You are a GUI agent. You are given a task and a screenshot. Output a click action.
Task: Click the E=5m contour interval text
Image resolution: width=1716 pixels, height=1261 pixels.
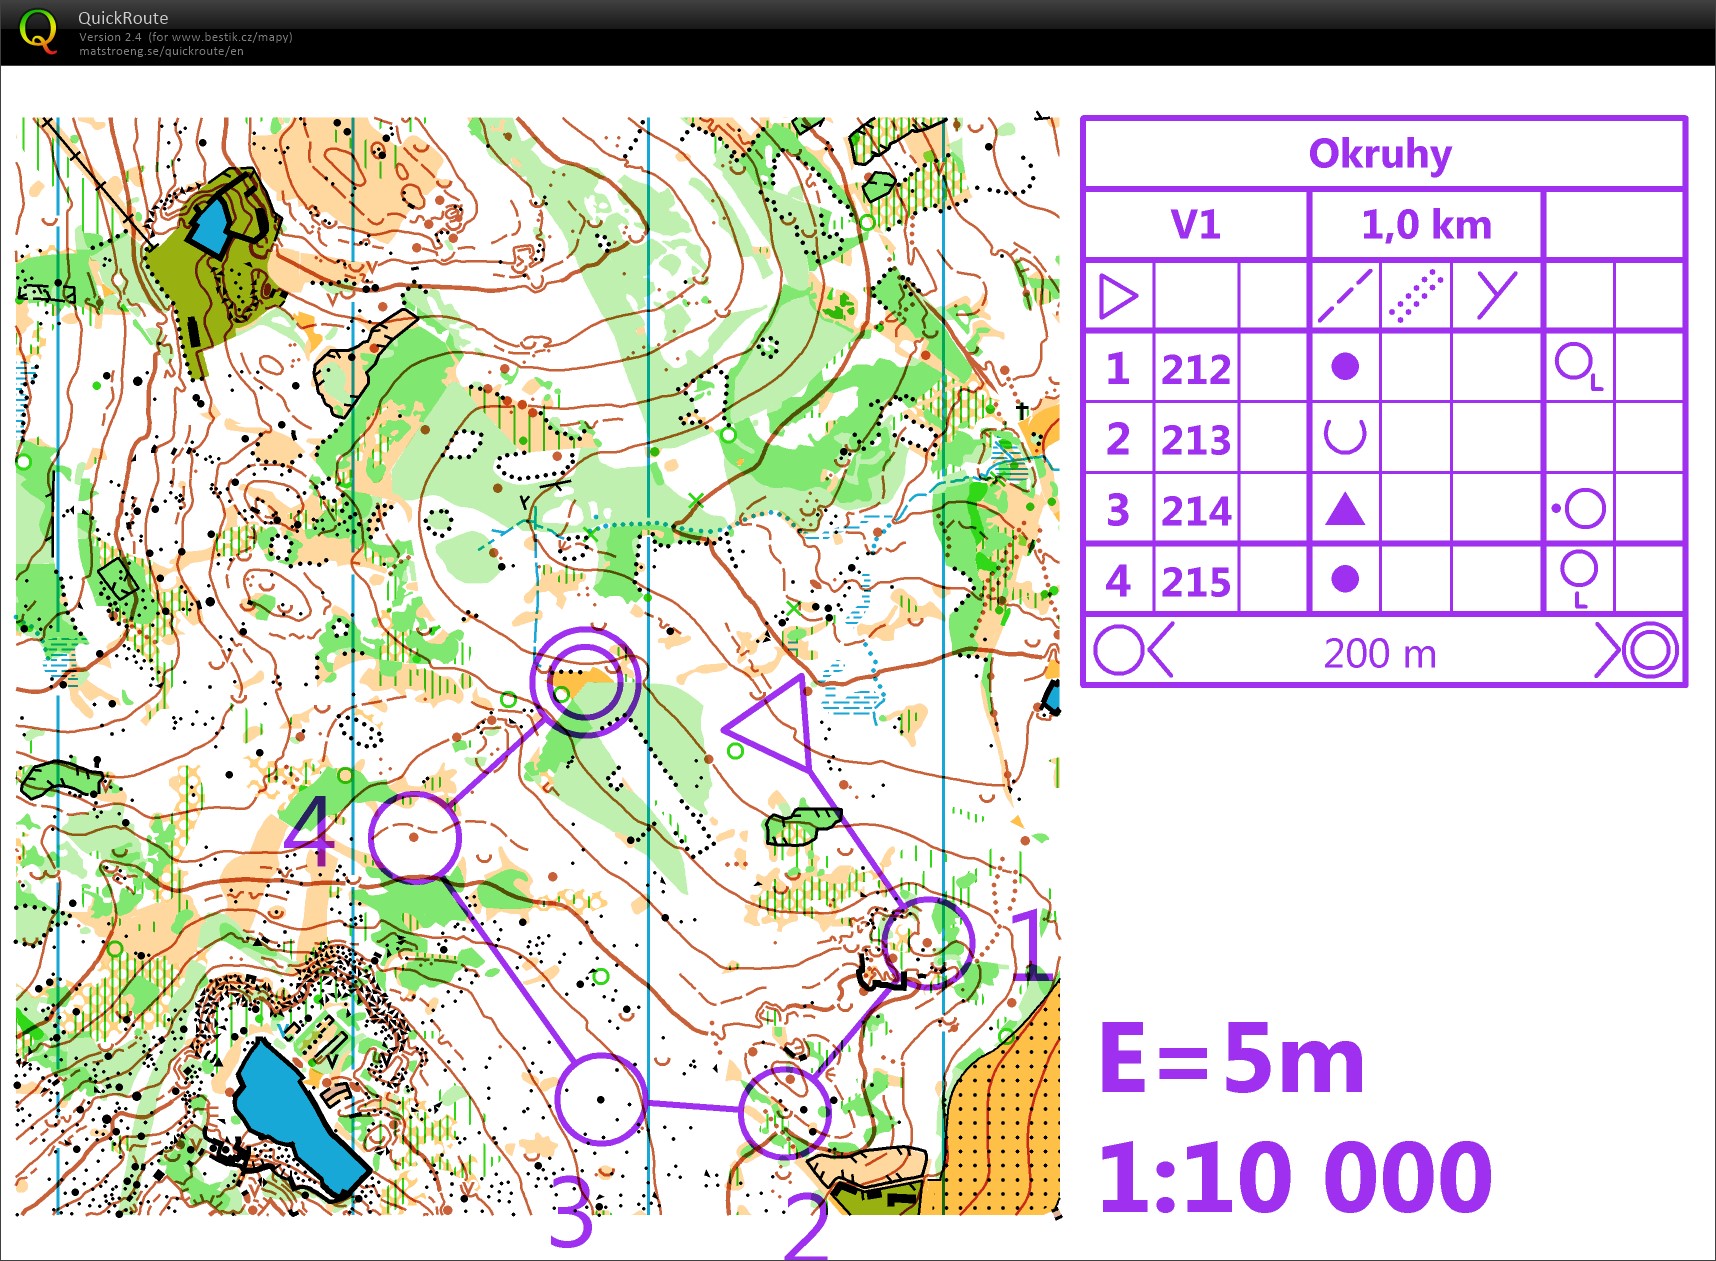[1232, 1060]
